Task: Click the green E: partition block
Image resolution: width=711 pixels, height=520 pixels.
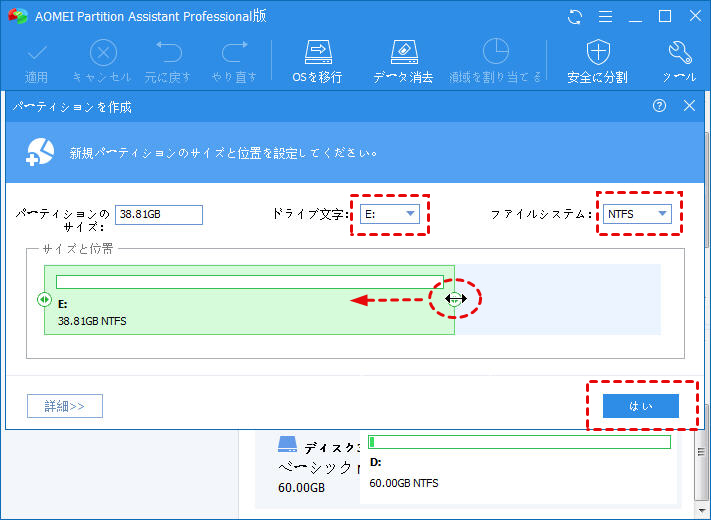Action: coord(249,300)
